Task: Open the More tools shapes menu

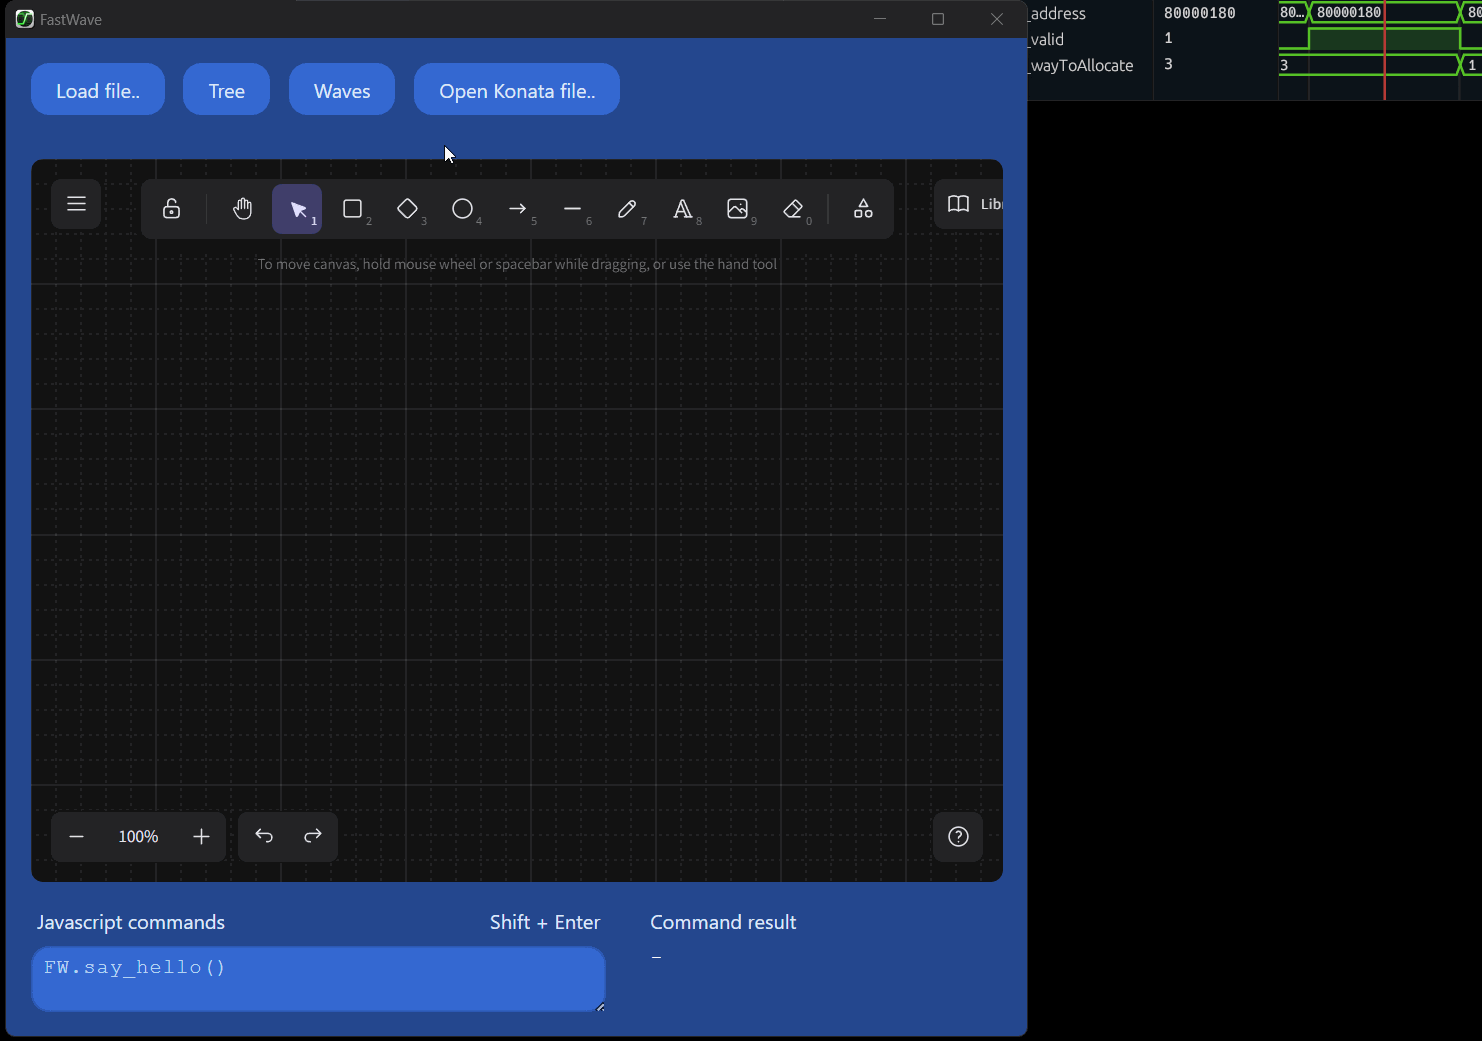Action: pyautogui.click(x=863, y=209)
